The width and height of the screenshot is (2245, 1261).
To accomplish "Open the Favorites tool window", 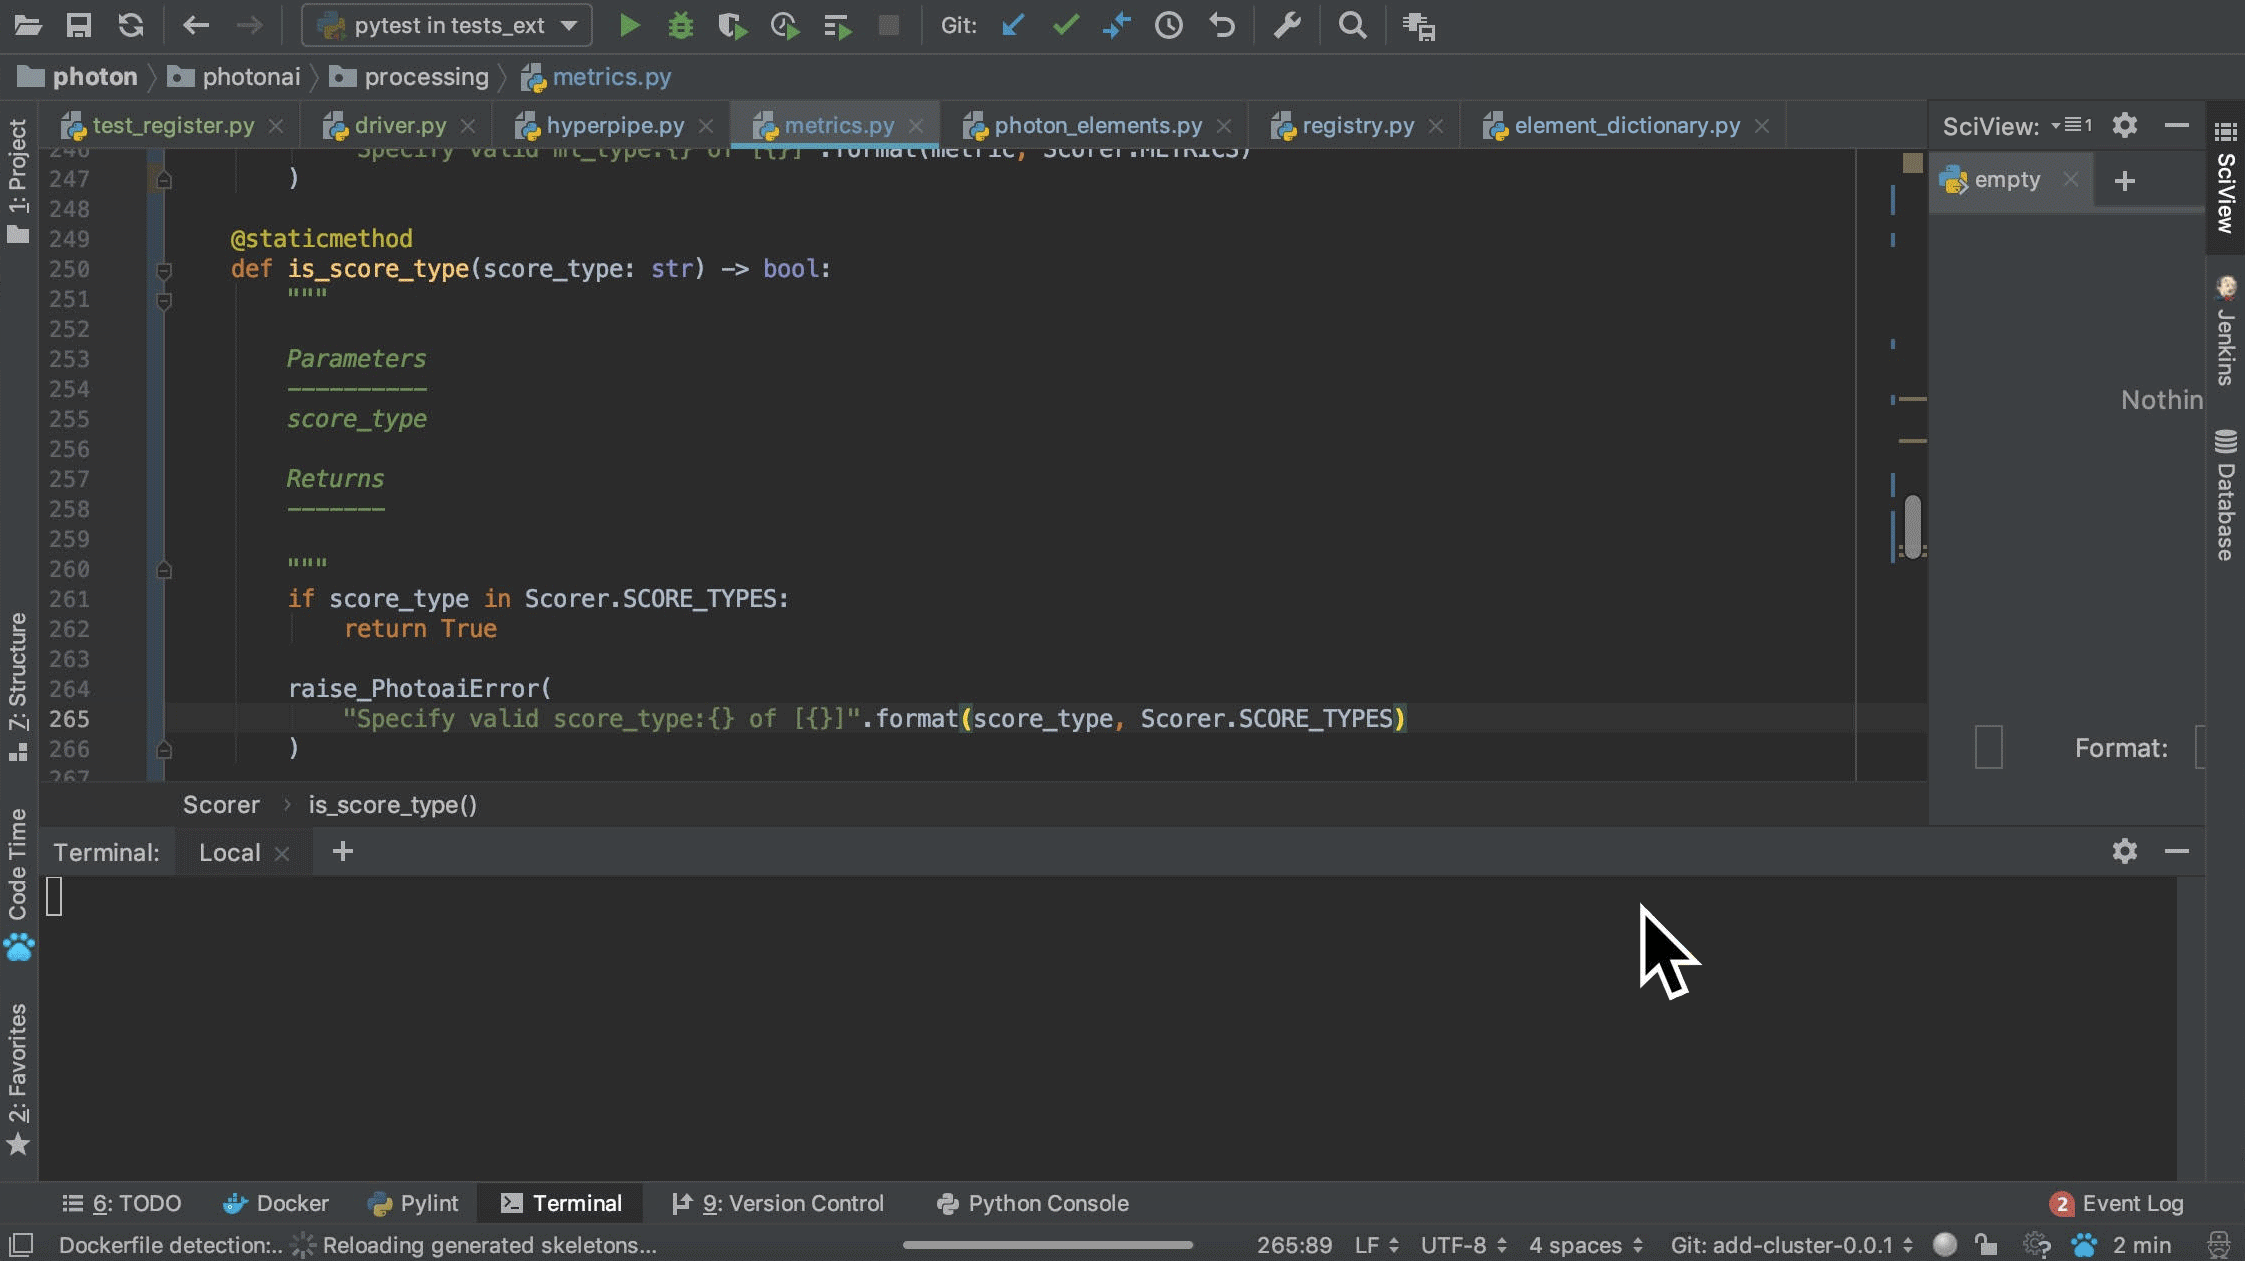I will [18, 1078].
